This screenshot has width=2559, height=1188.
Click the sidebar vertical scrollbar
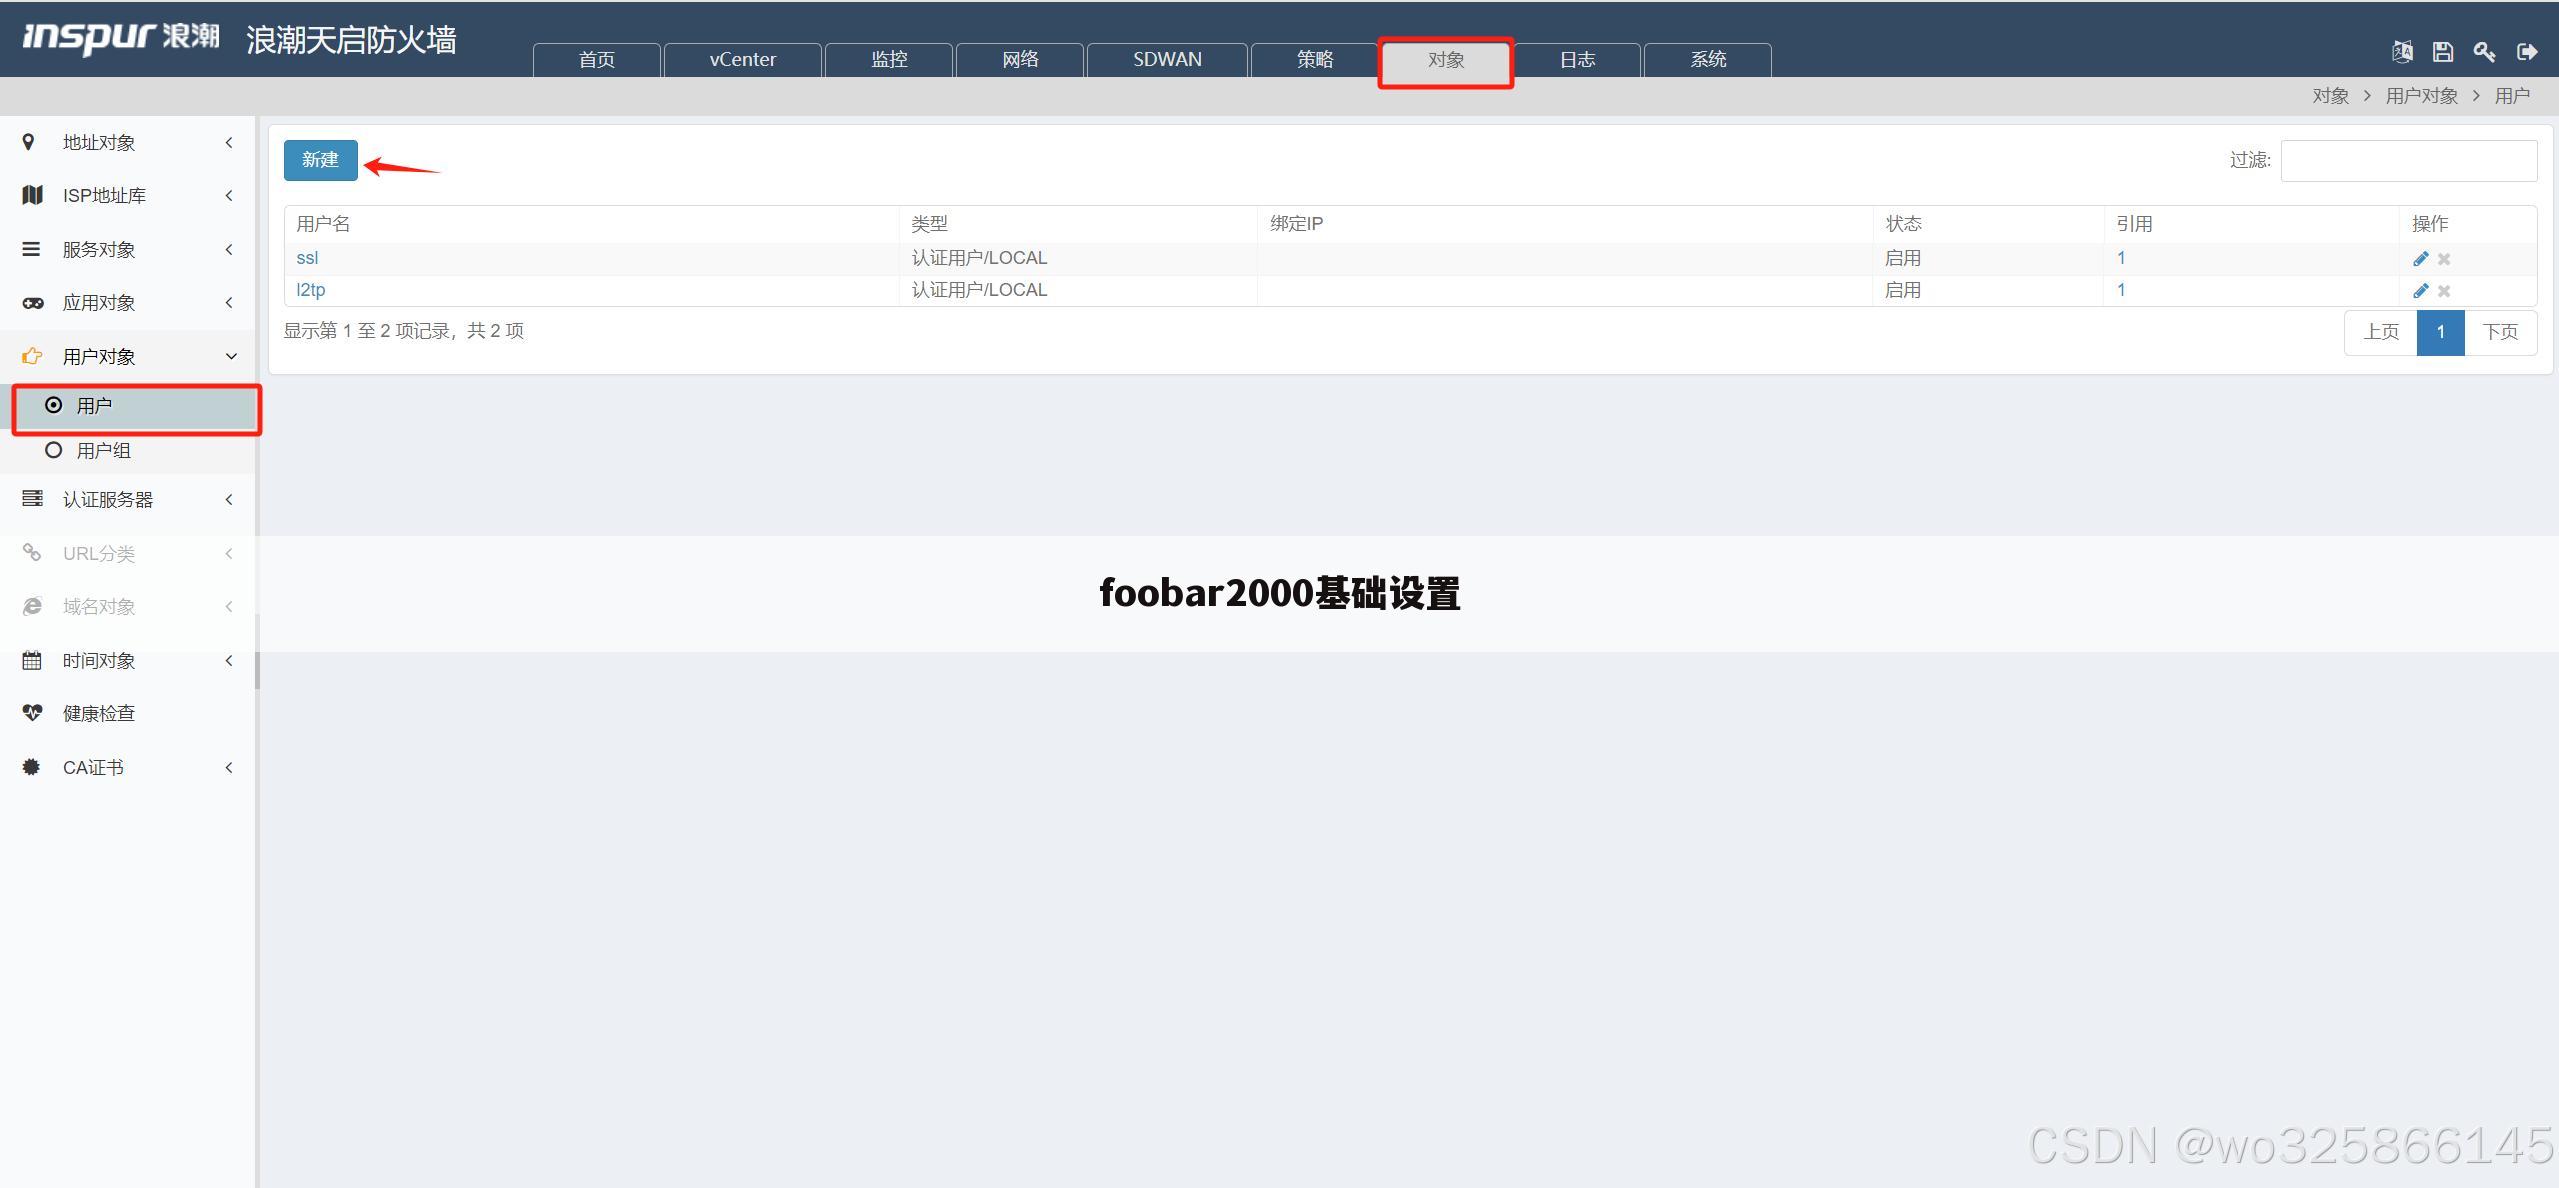coord(257,652)
